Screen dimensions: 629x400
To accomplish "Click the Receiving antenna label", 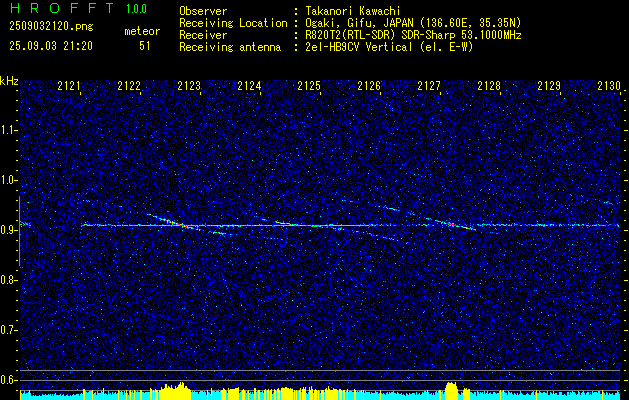I will point(230,47).
